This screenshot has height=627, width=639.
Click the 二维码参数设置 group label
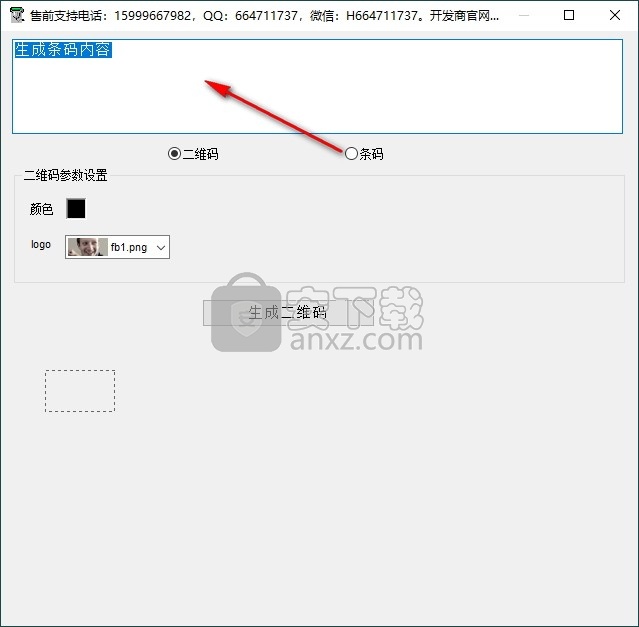point(66,175)
